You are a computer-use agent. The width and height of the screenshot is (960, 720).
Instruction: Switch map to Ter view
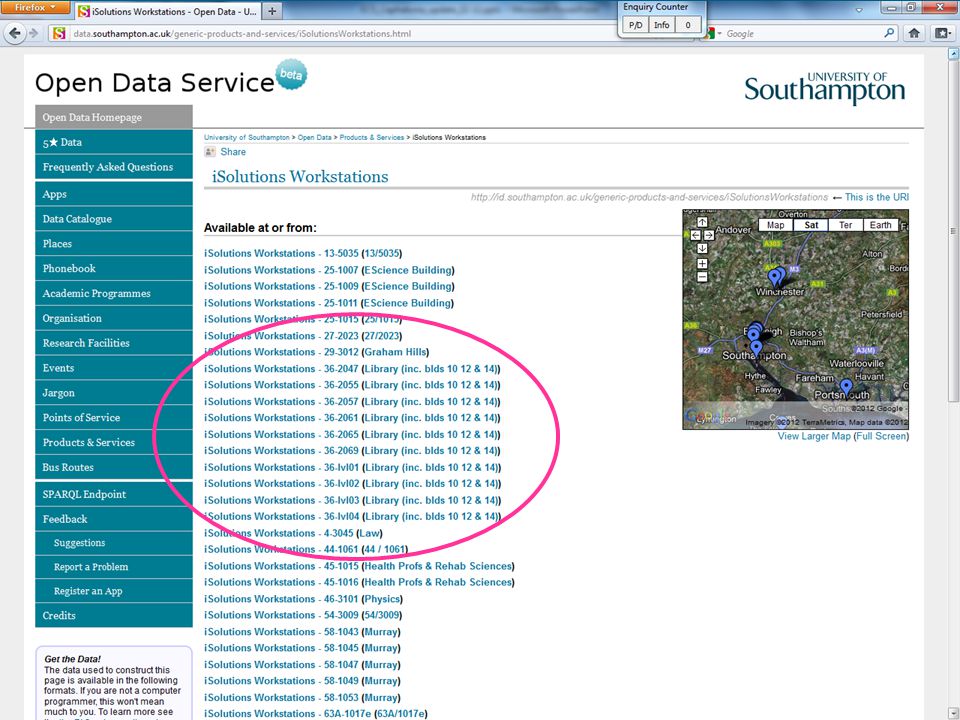coord(846,225)
